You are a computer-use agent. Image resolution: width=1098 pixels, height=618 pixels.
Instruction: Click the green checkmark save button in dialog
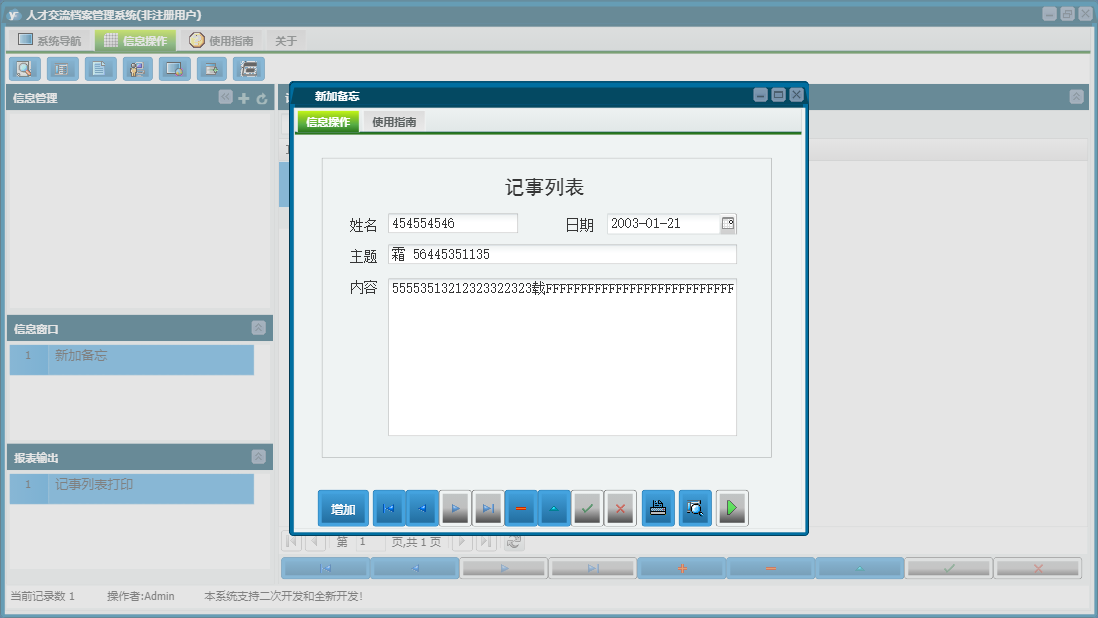coord(588,509)
